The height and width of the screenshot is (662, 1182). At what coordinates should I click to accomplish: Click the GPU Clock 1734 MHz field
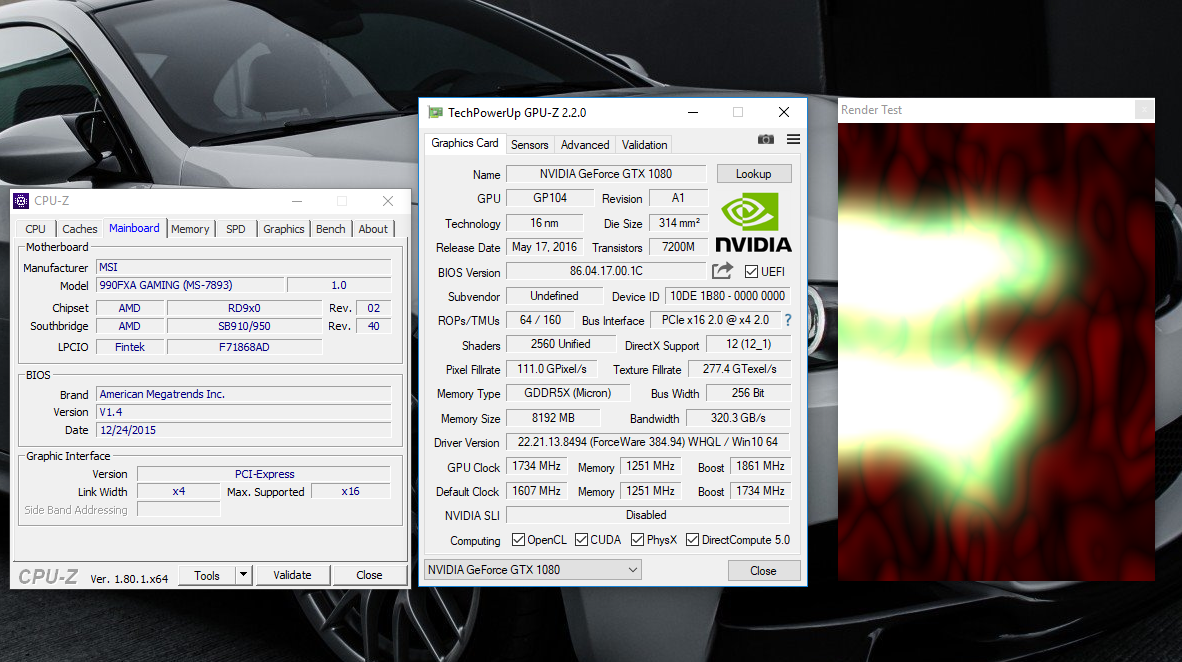click(536, 466)
